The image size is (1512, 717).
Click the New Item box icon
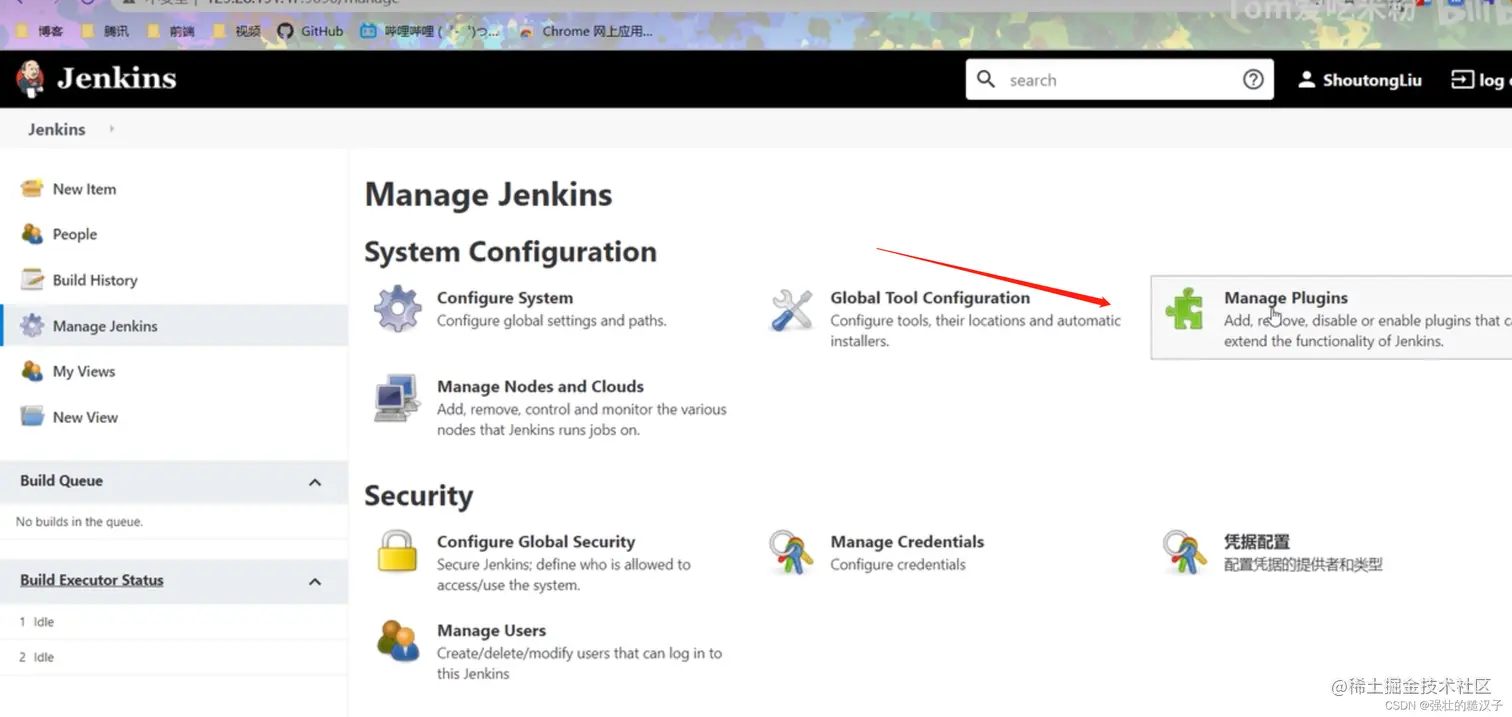[x=32, y=188]
